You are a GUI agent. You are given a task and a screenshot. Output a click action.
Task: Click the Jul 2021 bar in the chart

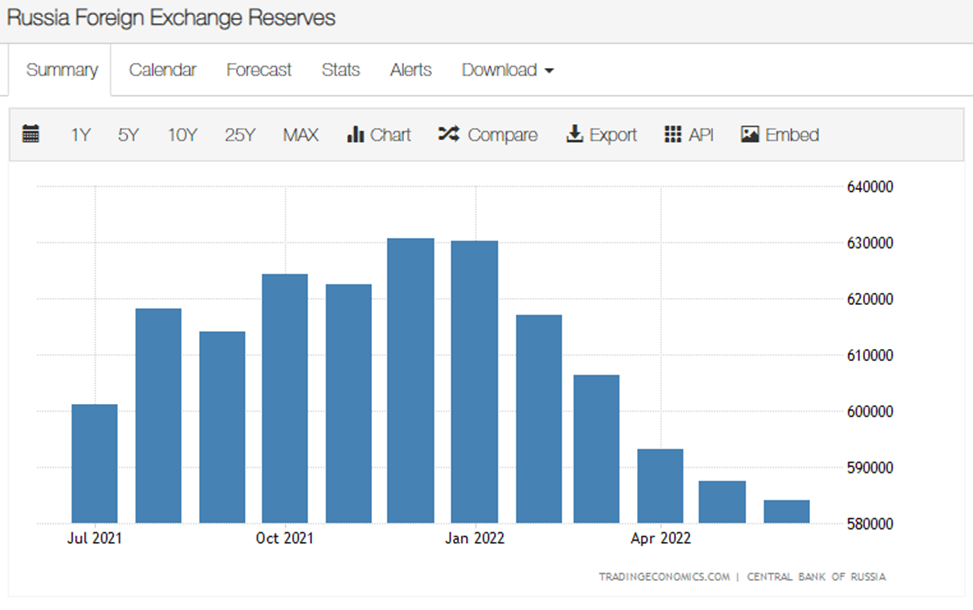tap(94, 464)
